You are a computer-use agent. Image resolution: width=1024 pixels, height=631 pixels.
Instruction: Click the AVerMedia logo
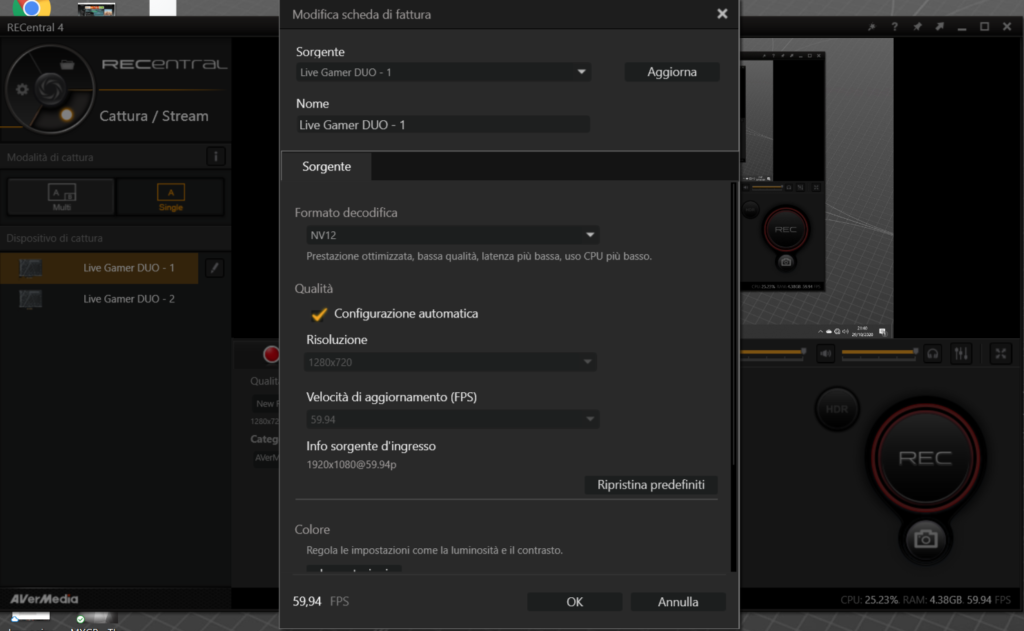pyautogui.click(x=44, y=599)
